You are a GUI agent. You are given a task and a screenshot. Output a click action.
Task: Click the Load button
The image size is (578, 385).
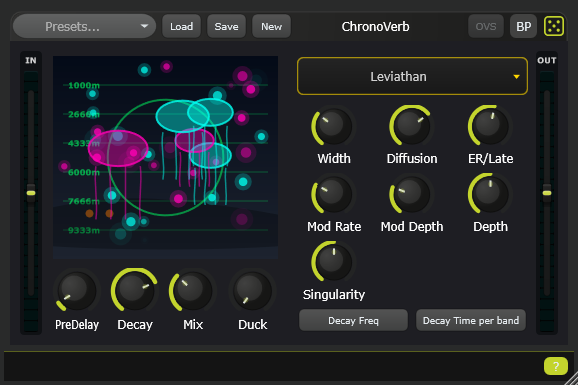(181, 26)
